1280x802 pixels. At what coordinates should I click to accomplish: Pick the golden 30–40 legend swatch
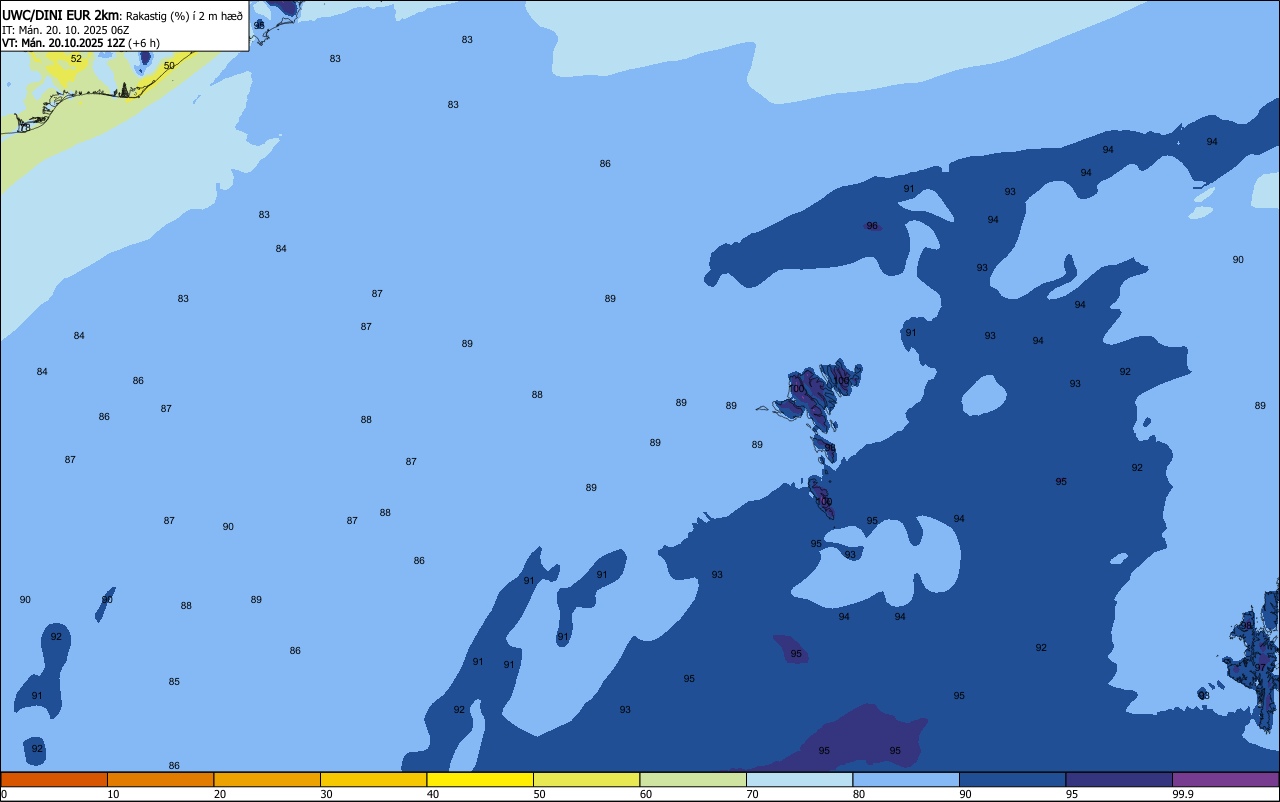tap(373, 779)
